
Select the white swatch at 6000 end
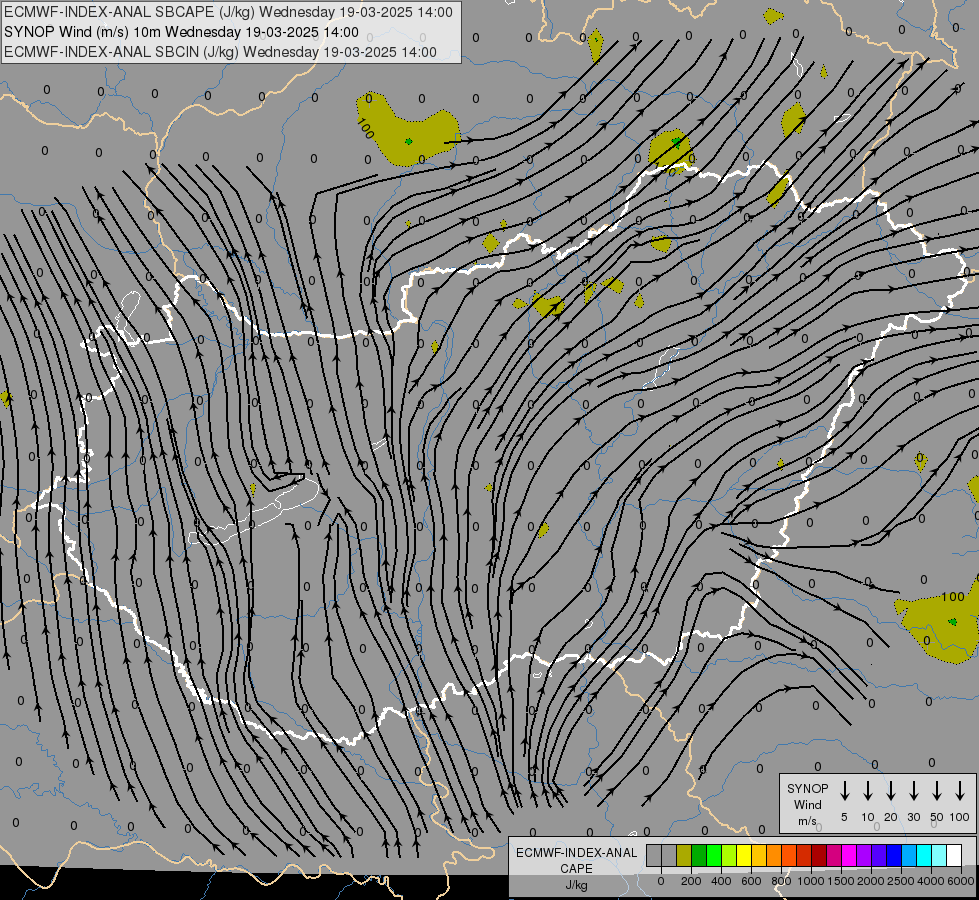point(953,856)
